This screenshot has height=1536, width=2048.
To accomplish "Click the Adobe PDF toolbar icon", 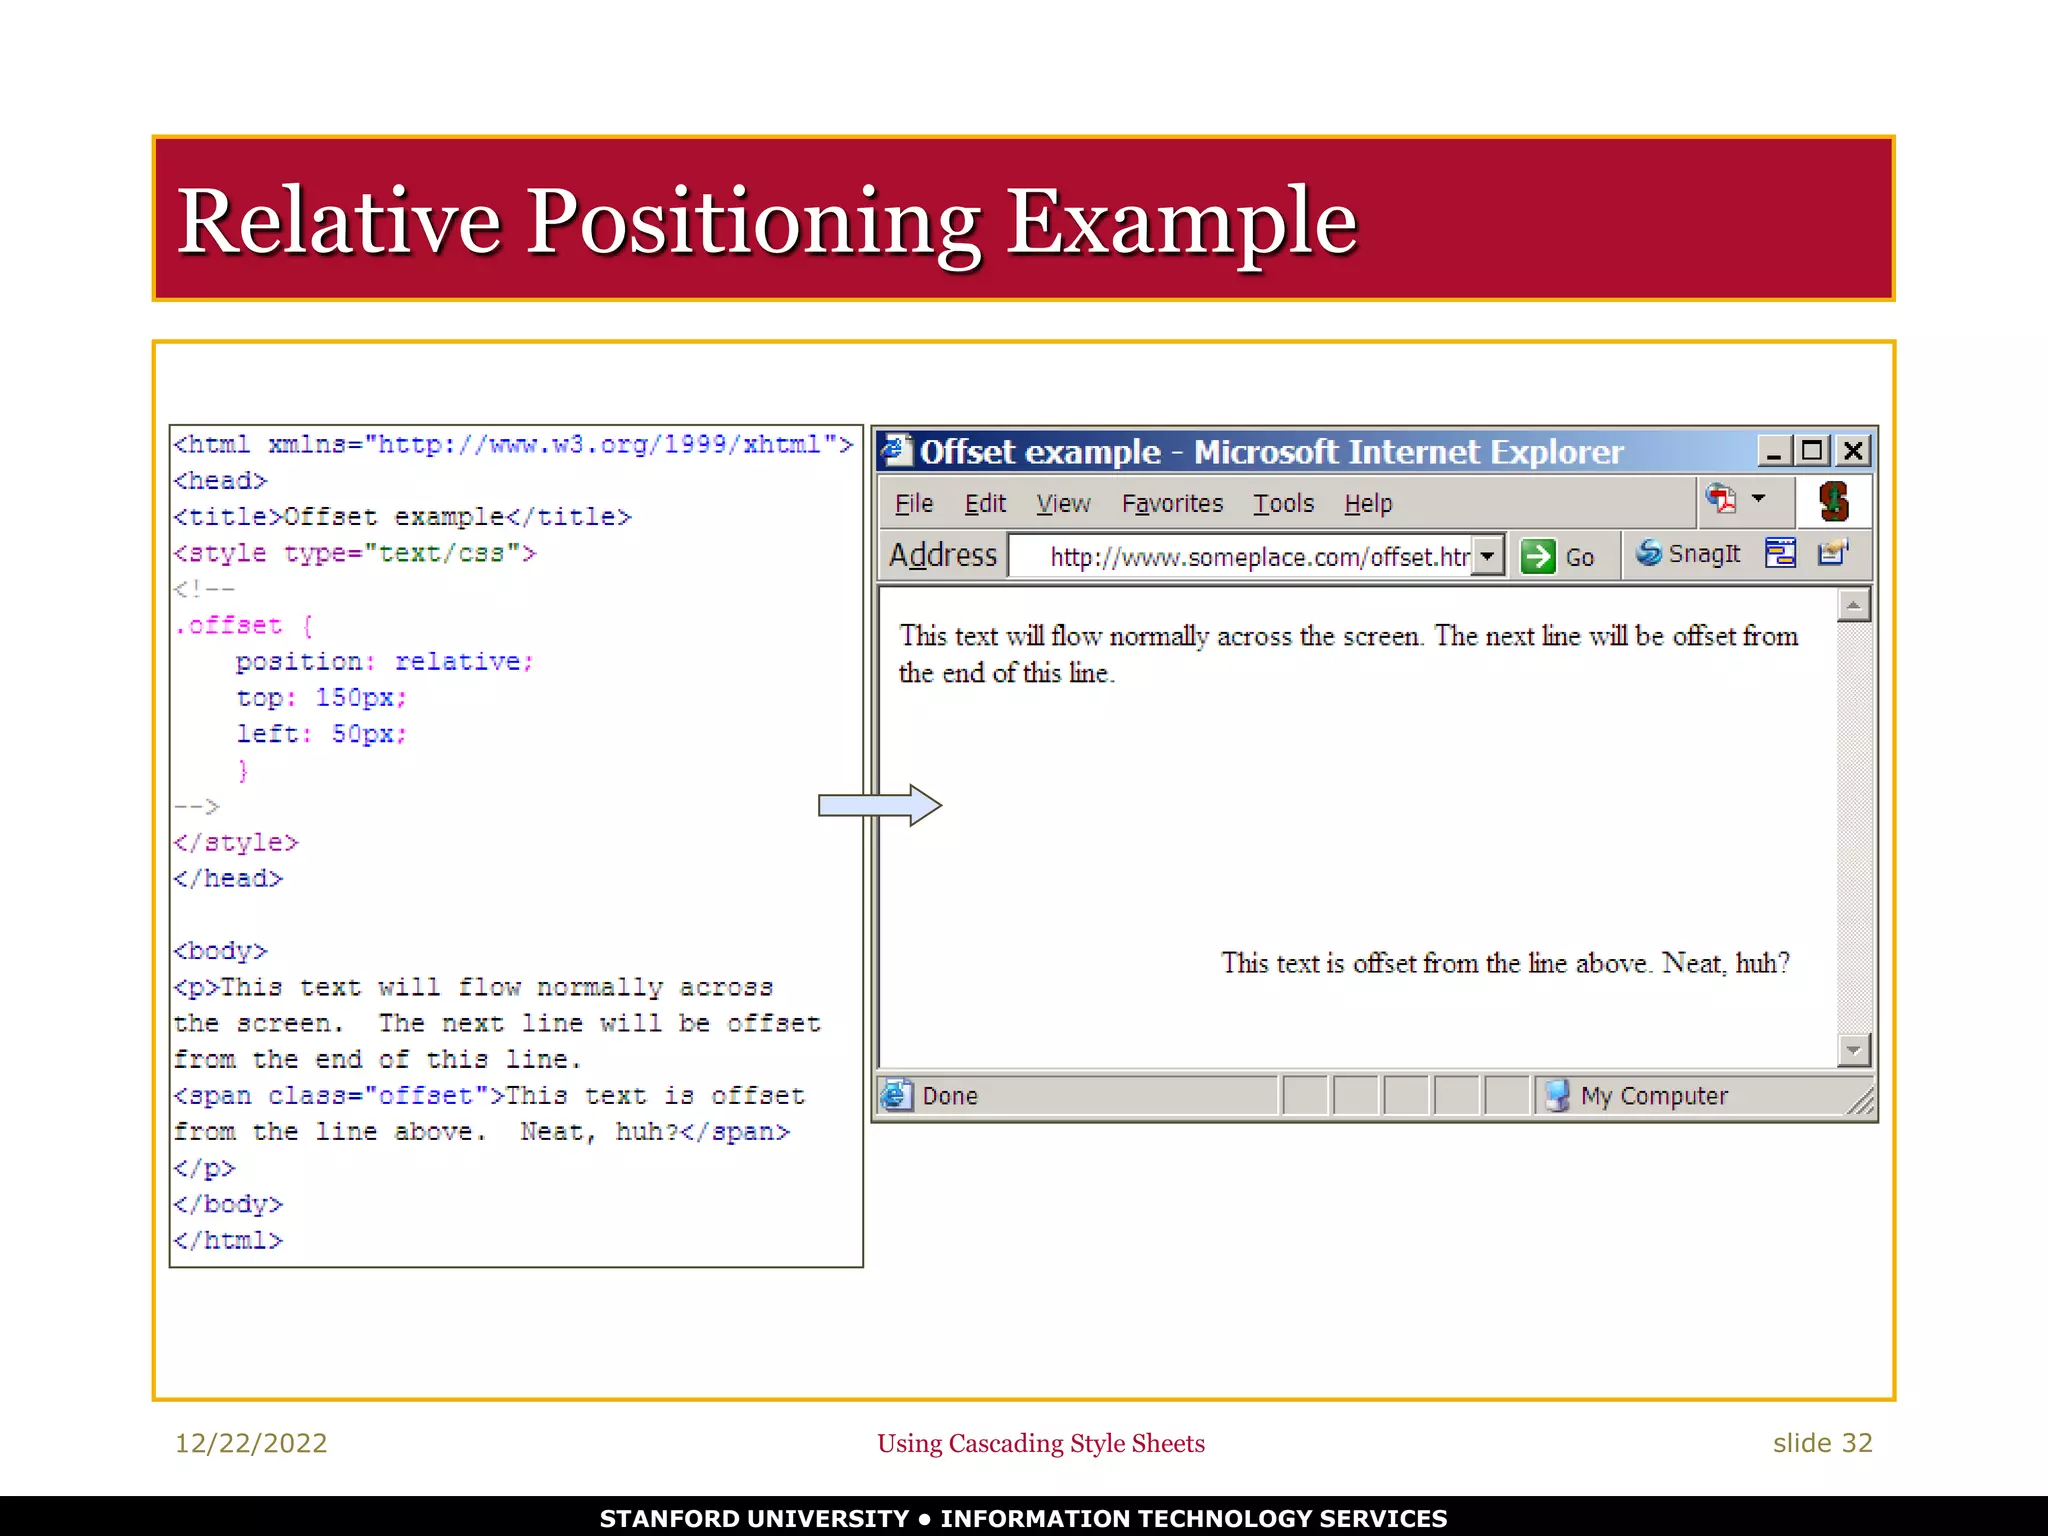I will [1721, 498].
